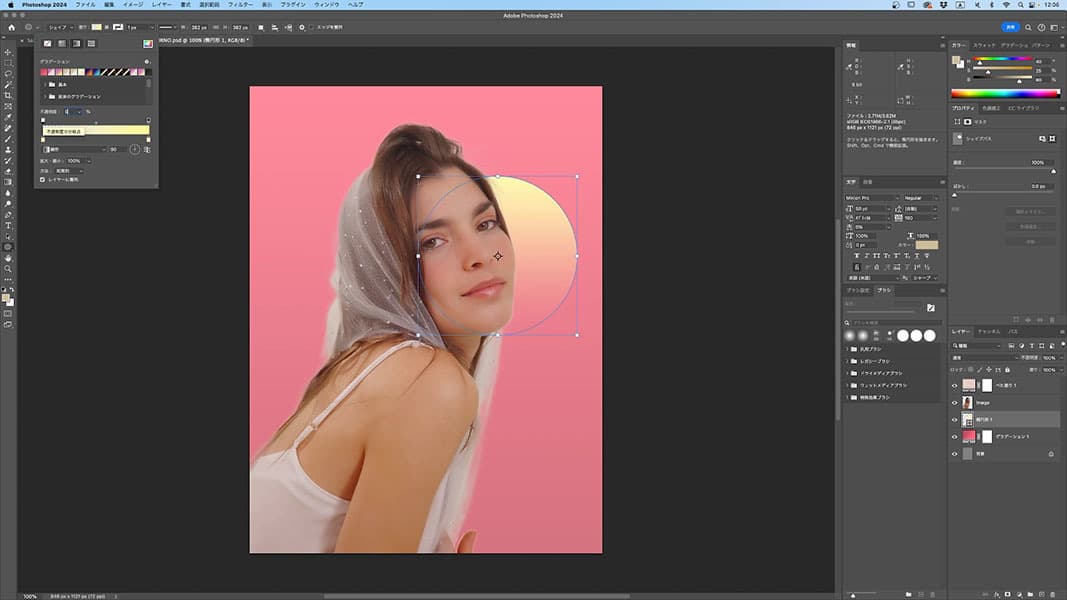This screenshot has height=600, width=1067.
Task: Click the gradient angle input field
Action: click(116, 149)
